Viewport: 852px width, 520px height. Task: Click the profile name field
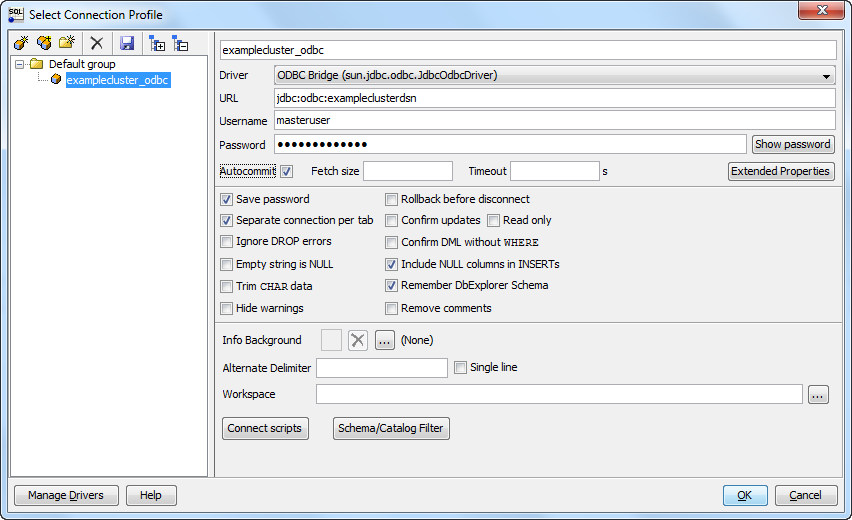(528, 50)
